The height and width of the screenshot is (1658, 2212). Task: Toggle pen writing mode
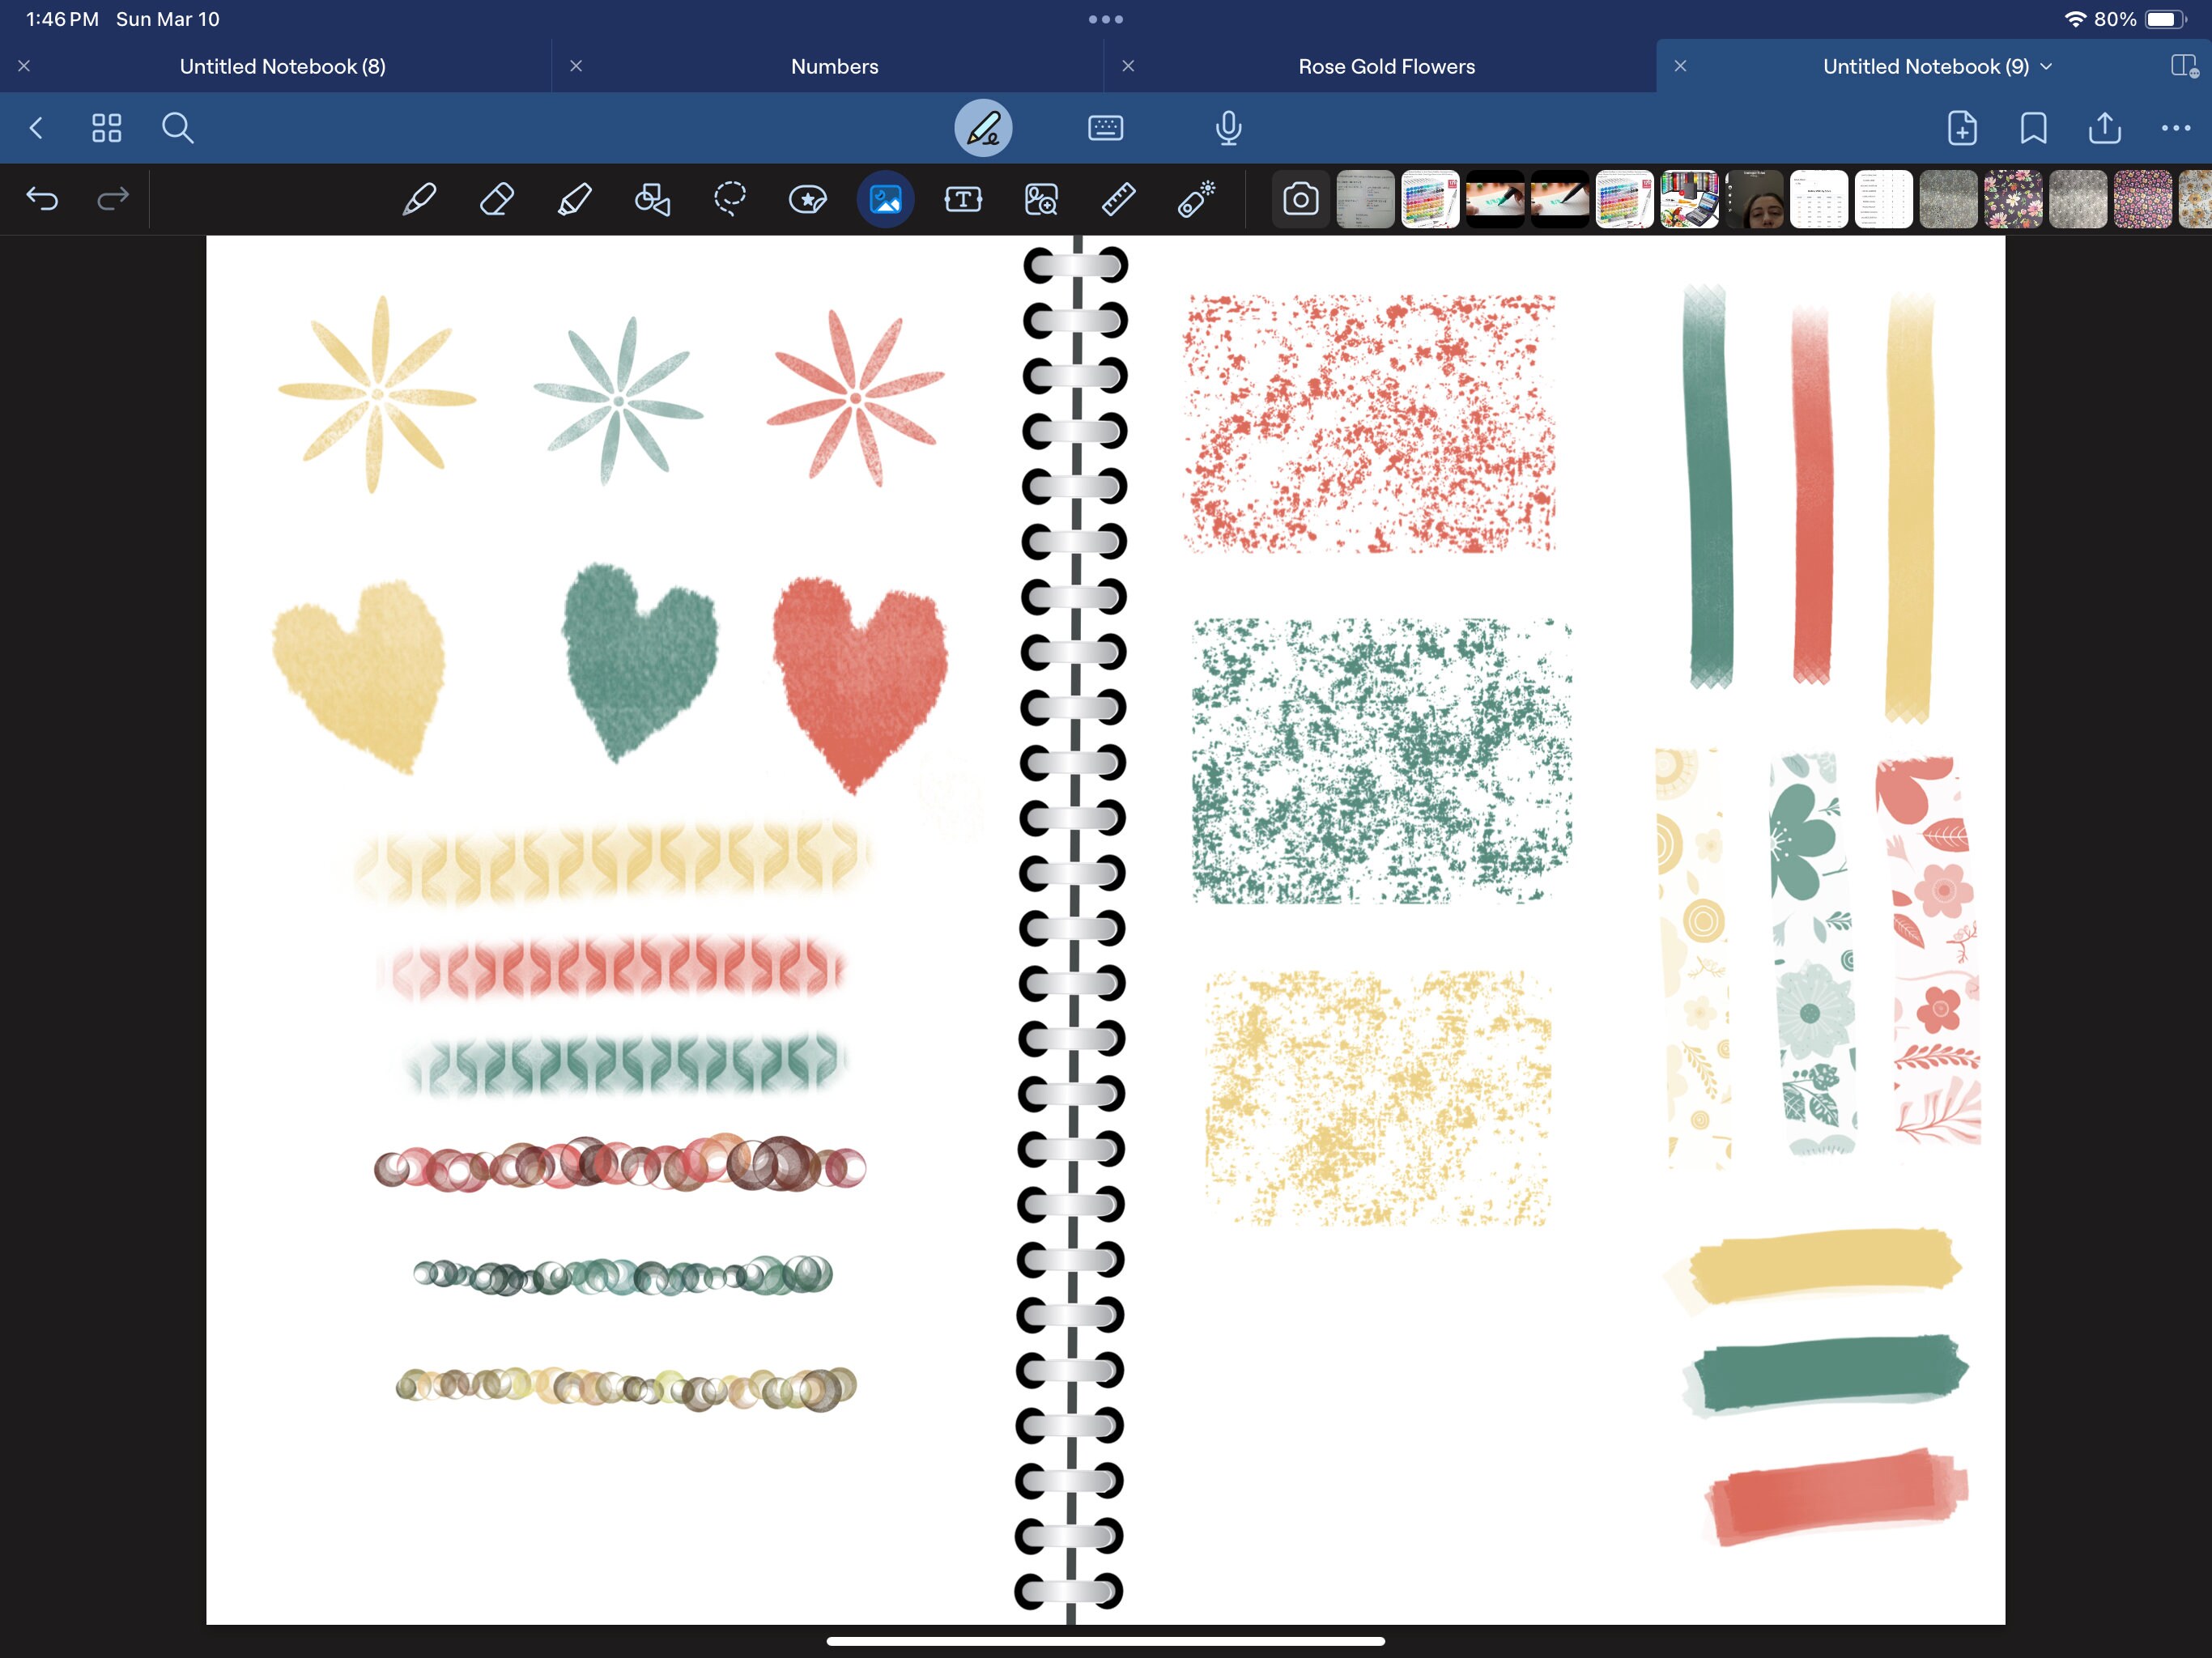983,128
